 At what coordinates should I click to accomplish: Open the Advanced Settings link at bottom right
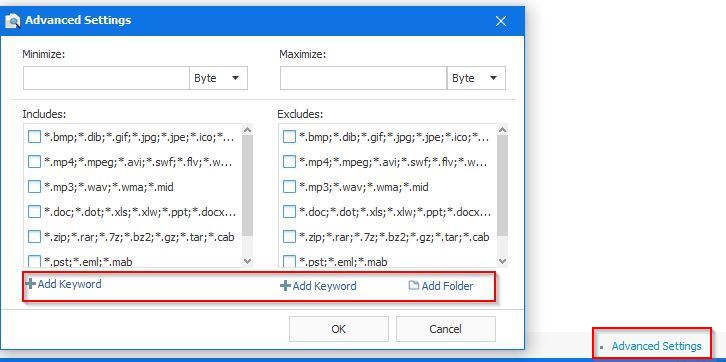[x=656, y=346]
